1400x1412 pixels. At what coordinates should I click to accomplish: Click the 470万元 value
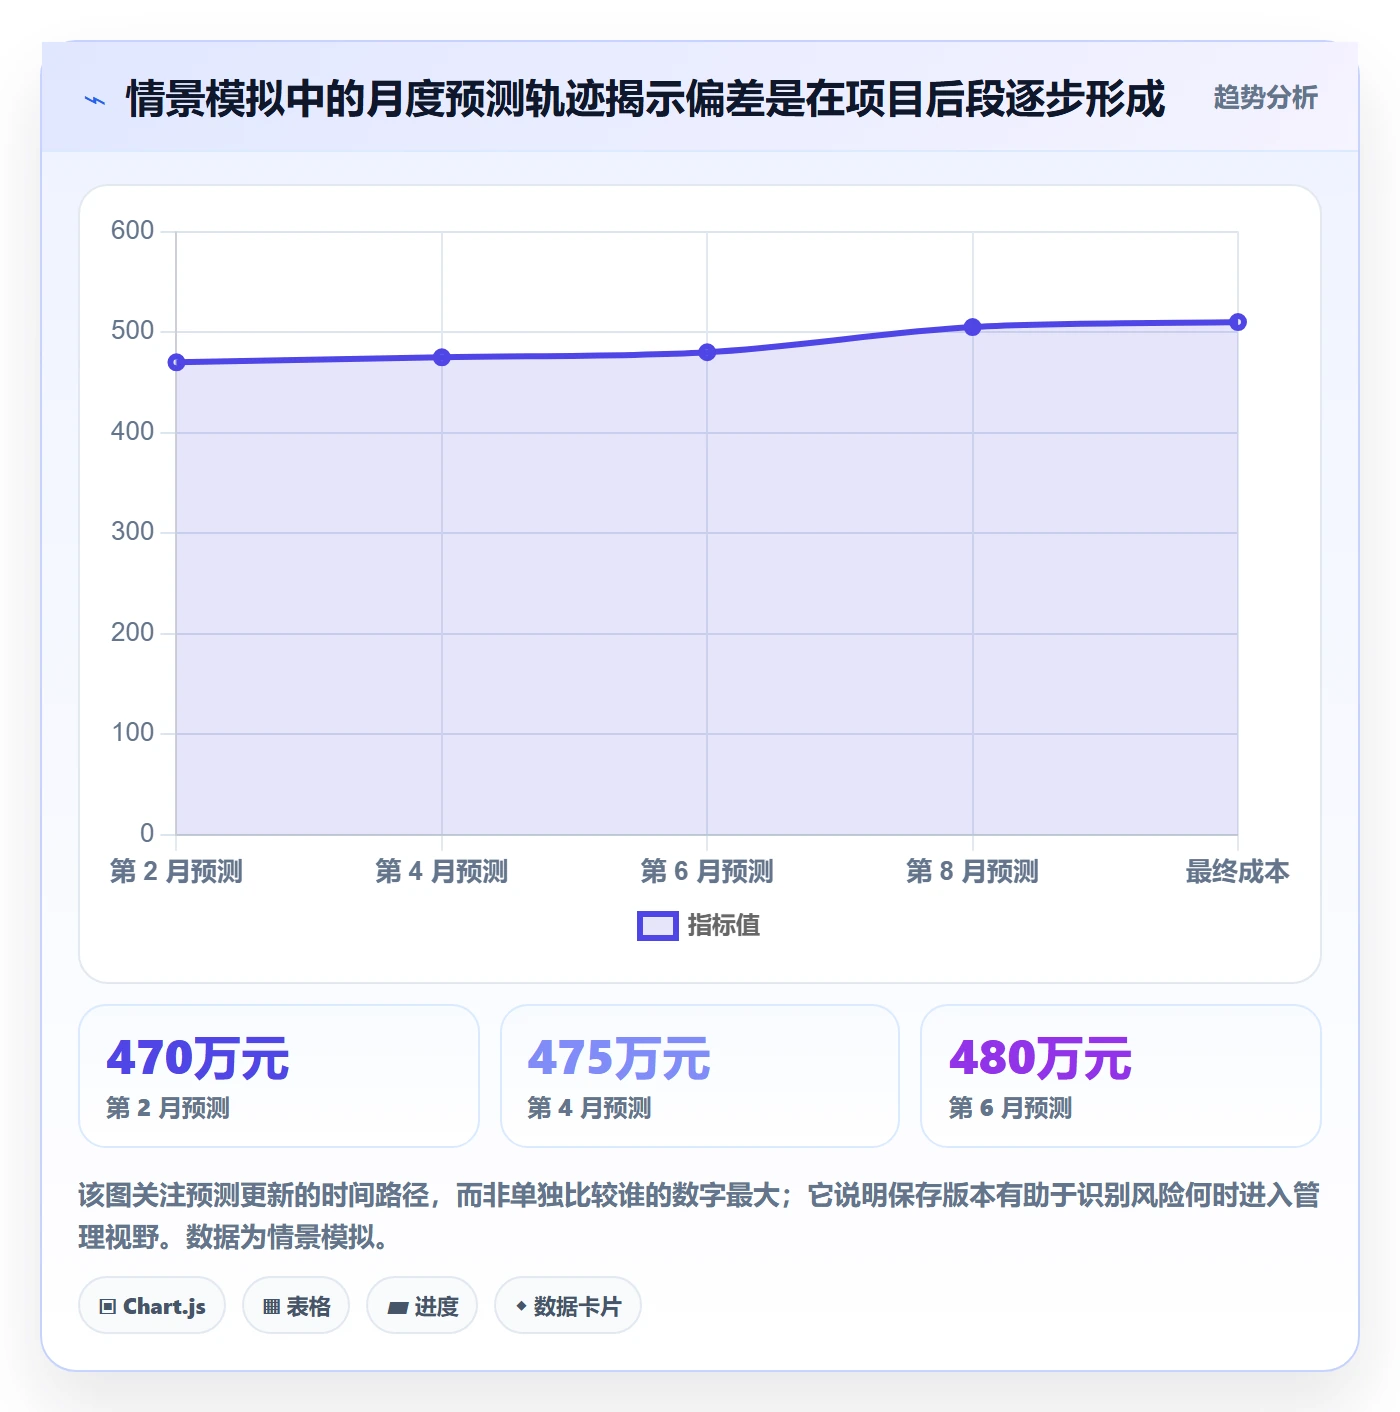point(198,1058)
